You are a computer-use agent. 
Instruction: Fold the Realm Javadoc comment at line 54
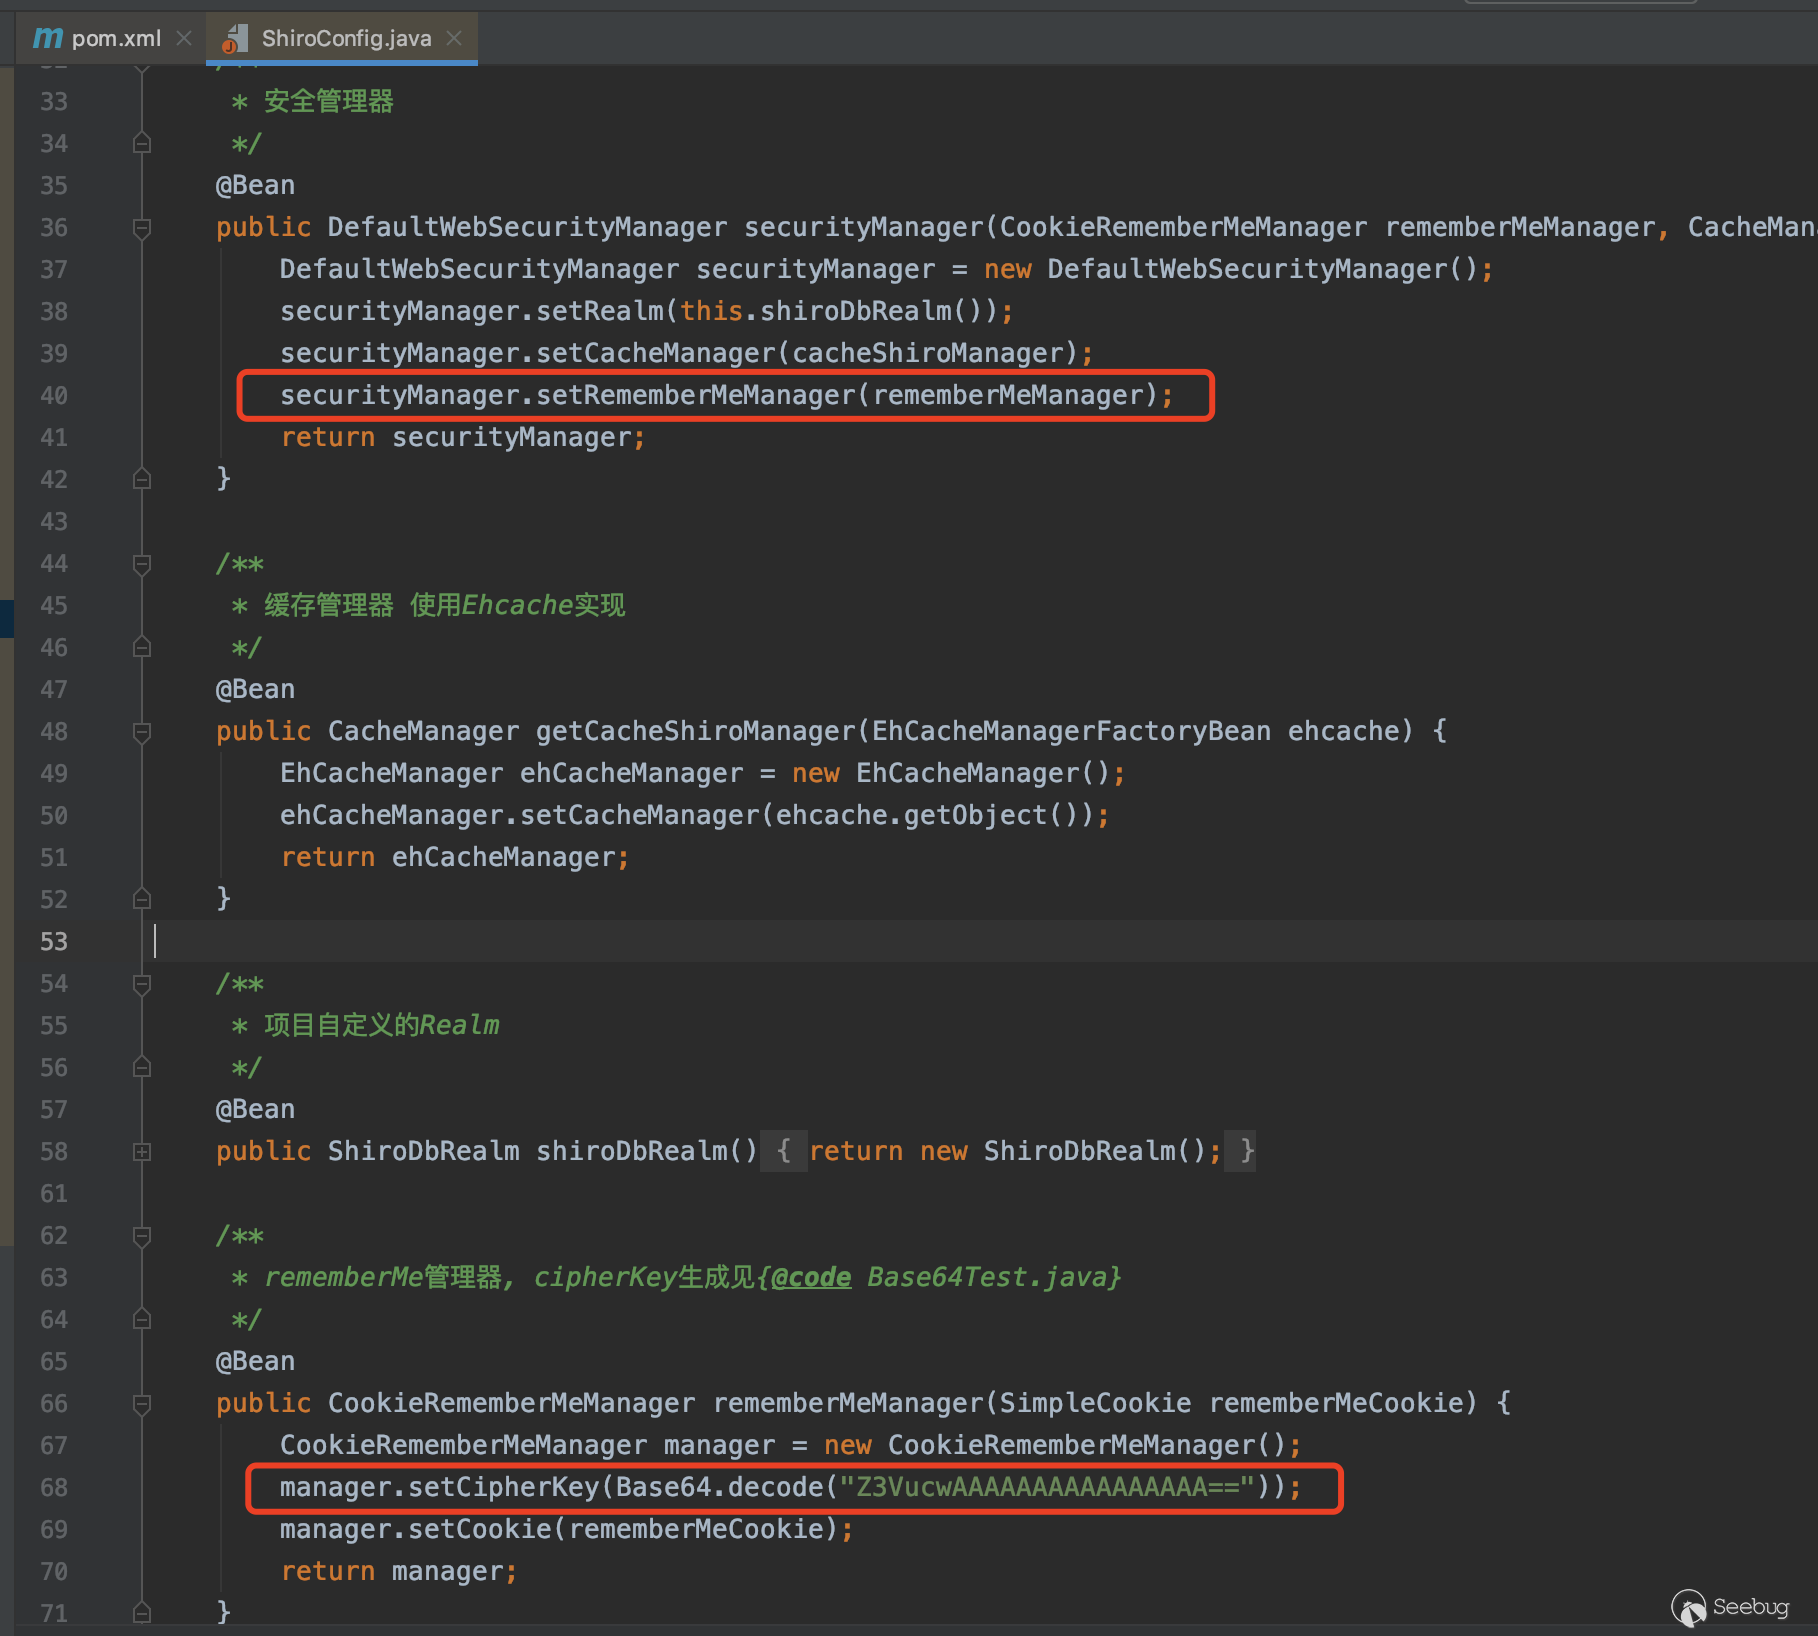tap(142, 984)
